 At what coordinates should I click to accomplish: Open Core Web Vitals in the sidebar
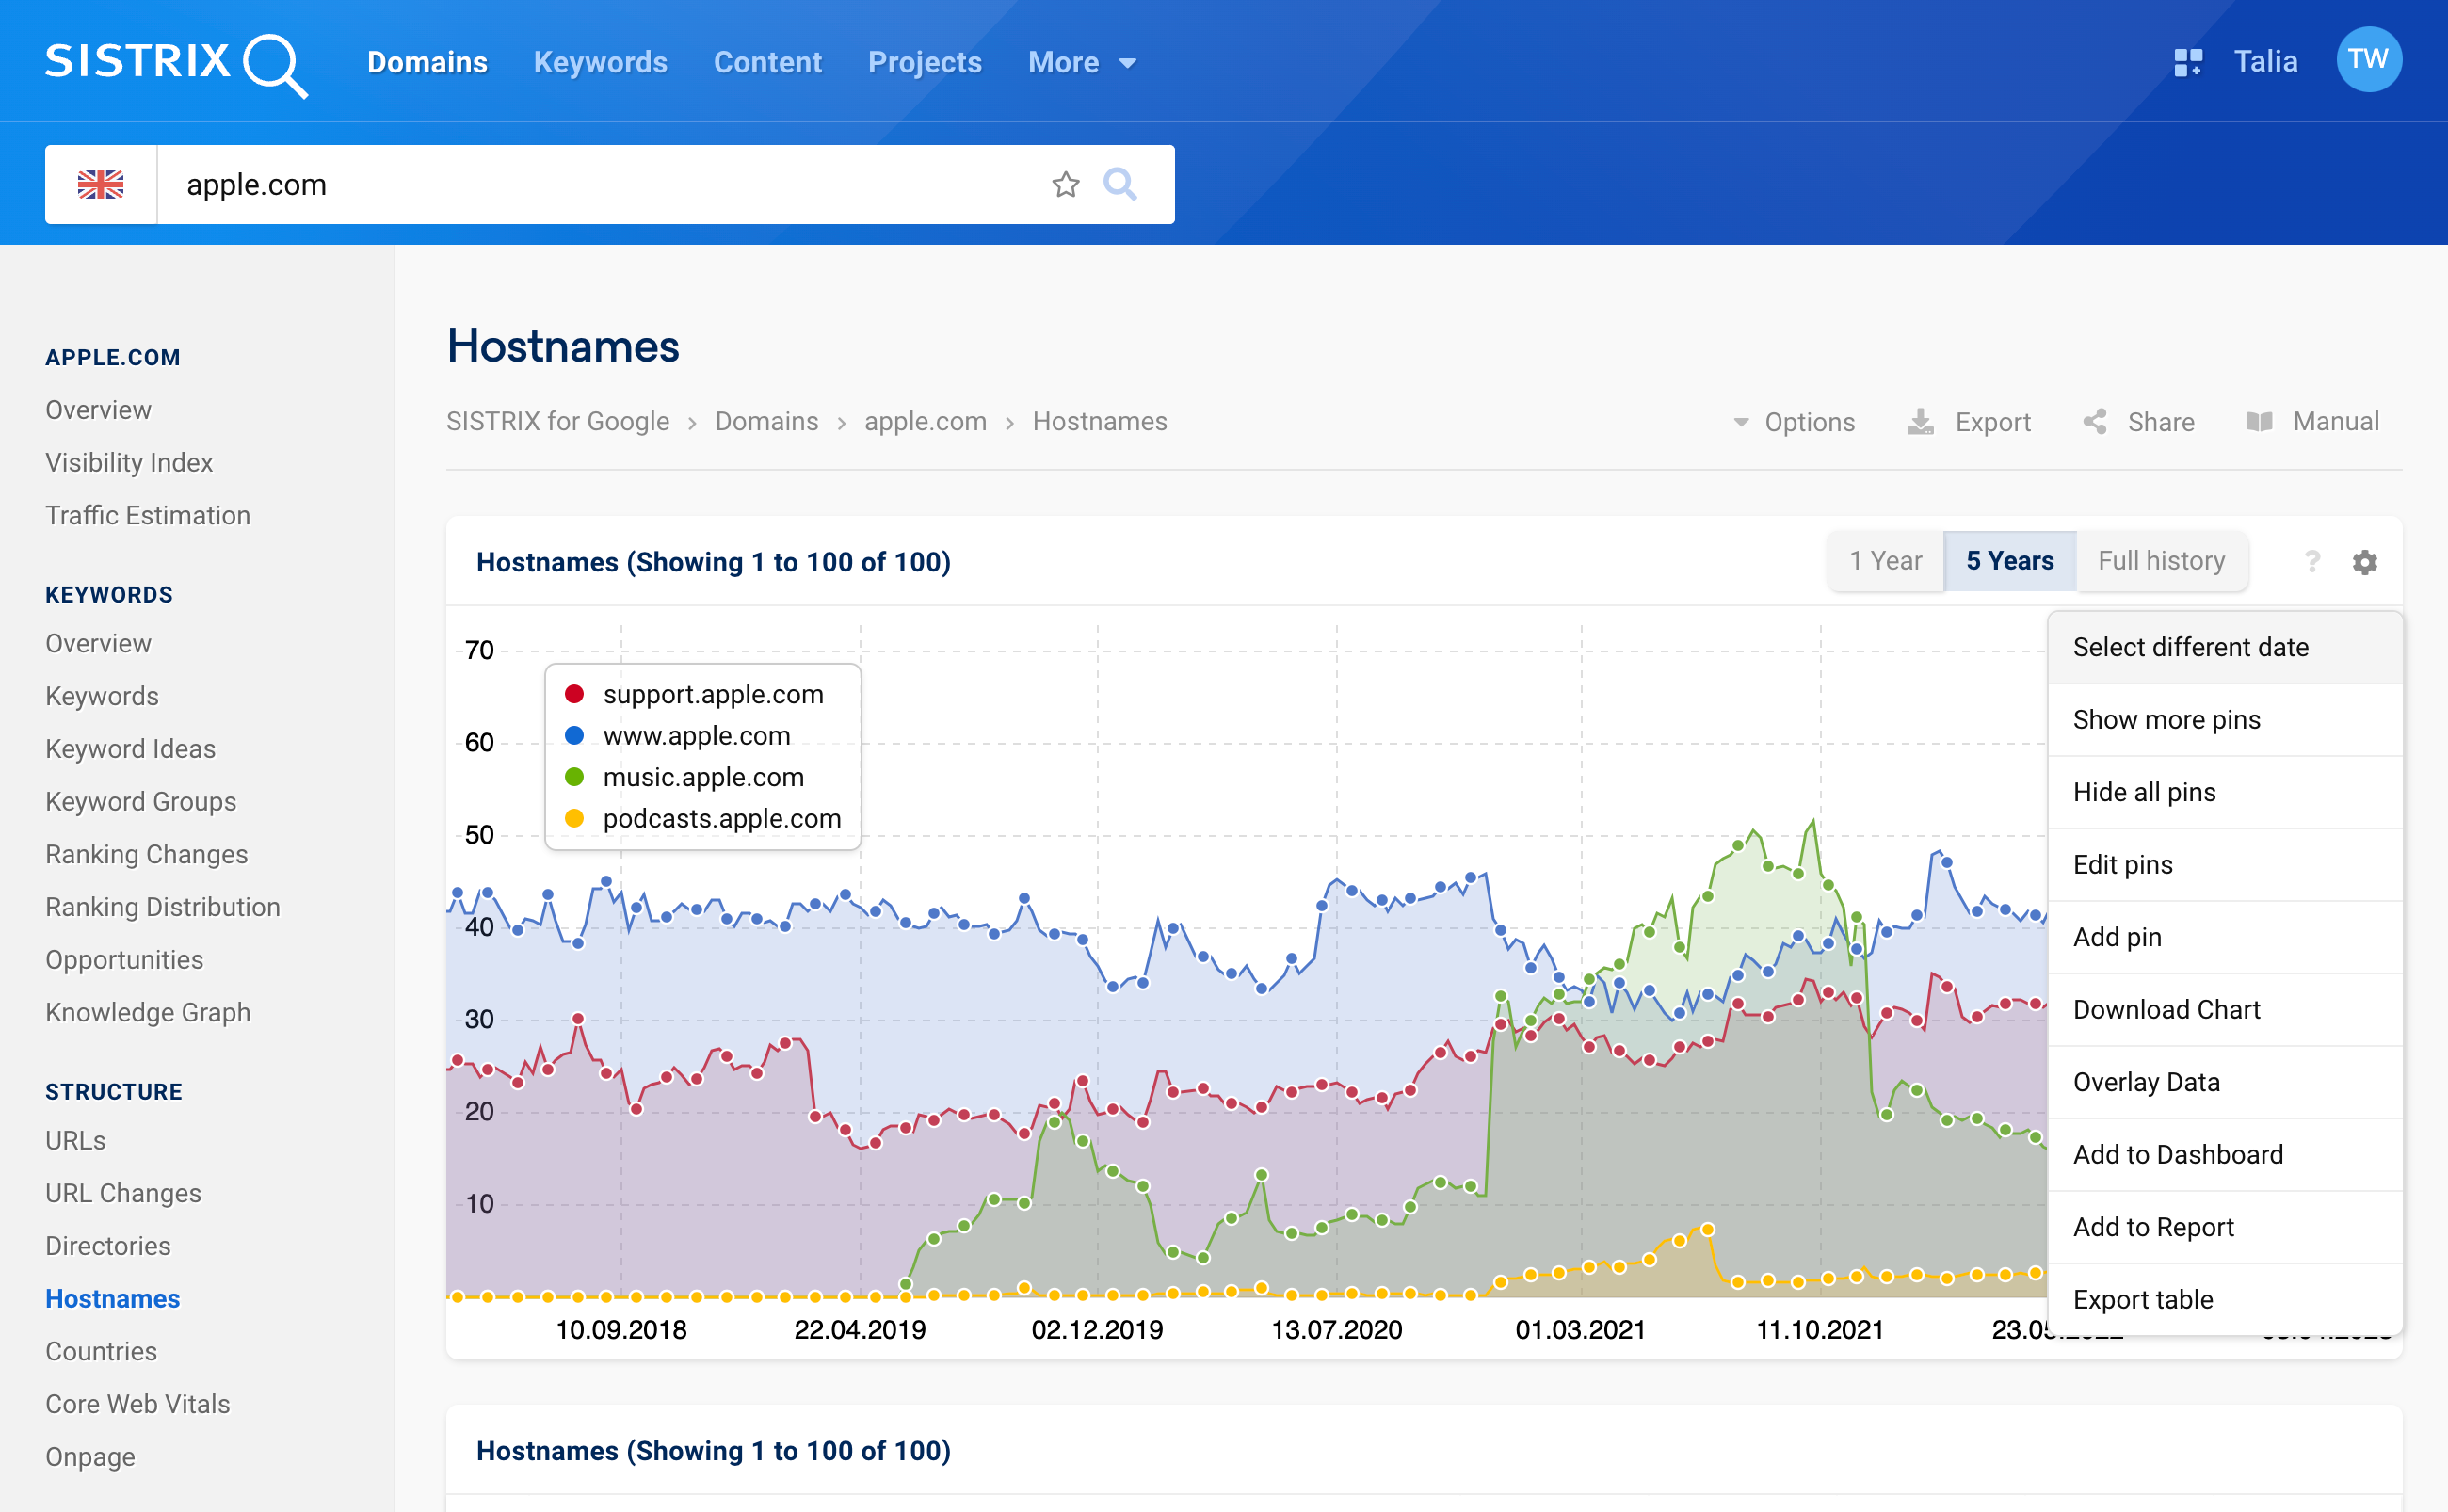pyautogui.click(x=138, y=1405)
